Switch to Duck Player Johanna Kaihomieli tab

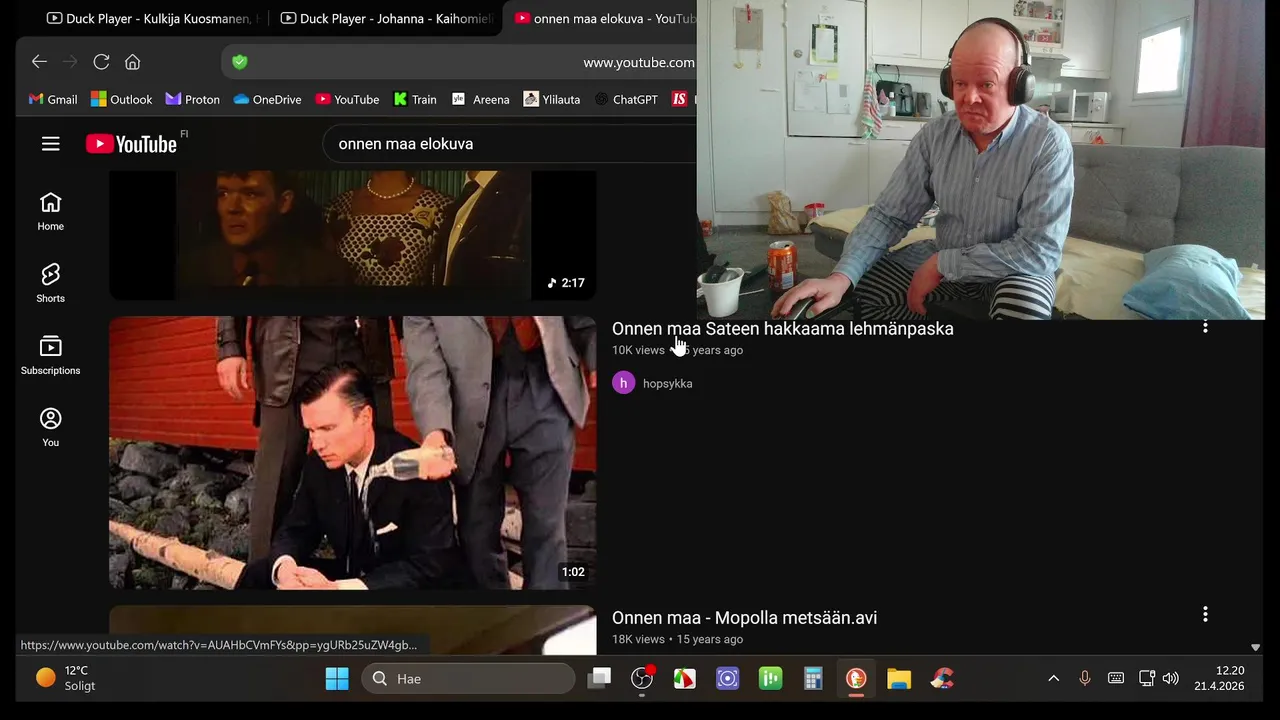click(388, 19)
